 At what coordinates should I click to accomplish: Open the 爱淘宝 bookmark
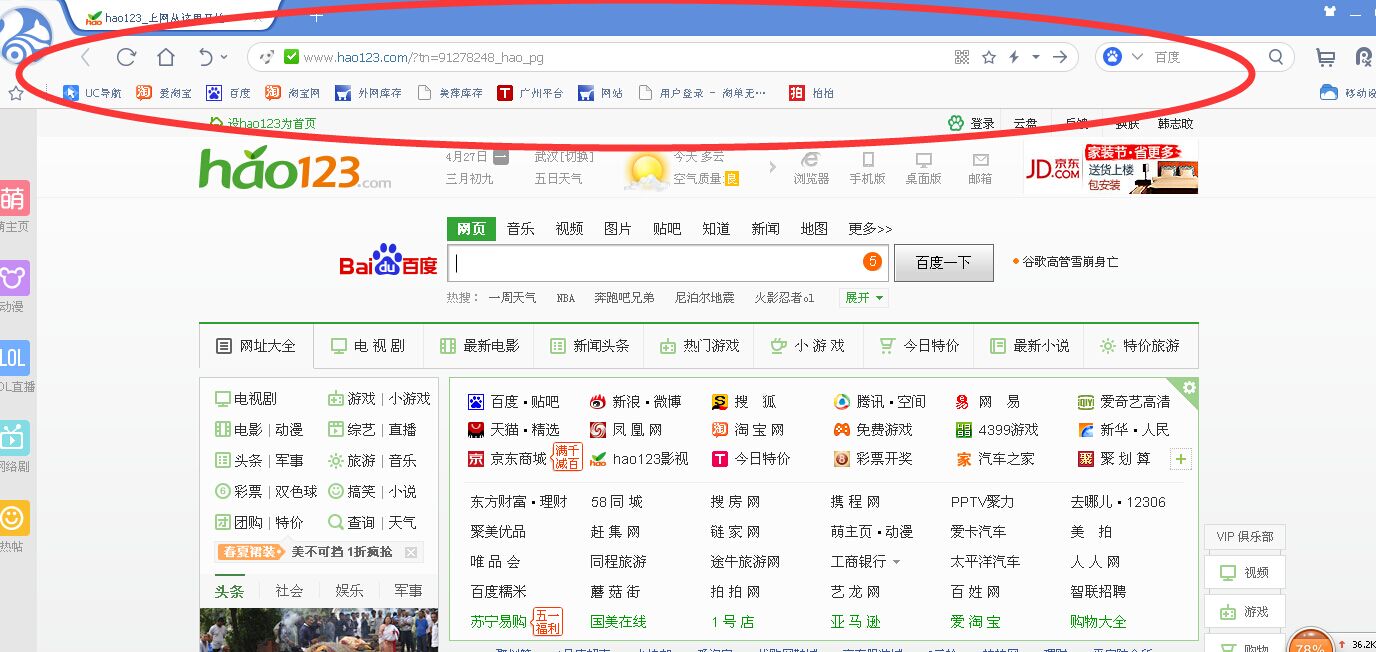(x=164, y=93)
